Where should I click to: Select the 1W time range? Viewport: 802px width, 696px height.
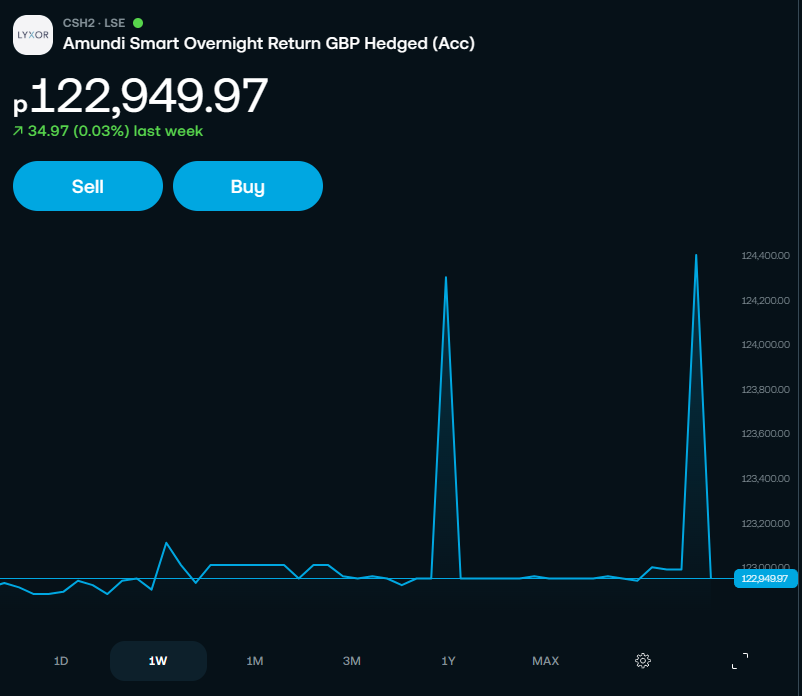point(158,661)
